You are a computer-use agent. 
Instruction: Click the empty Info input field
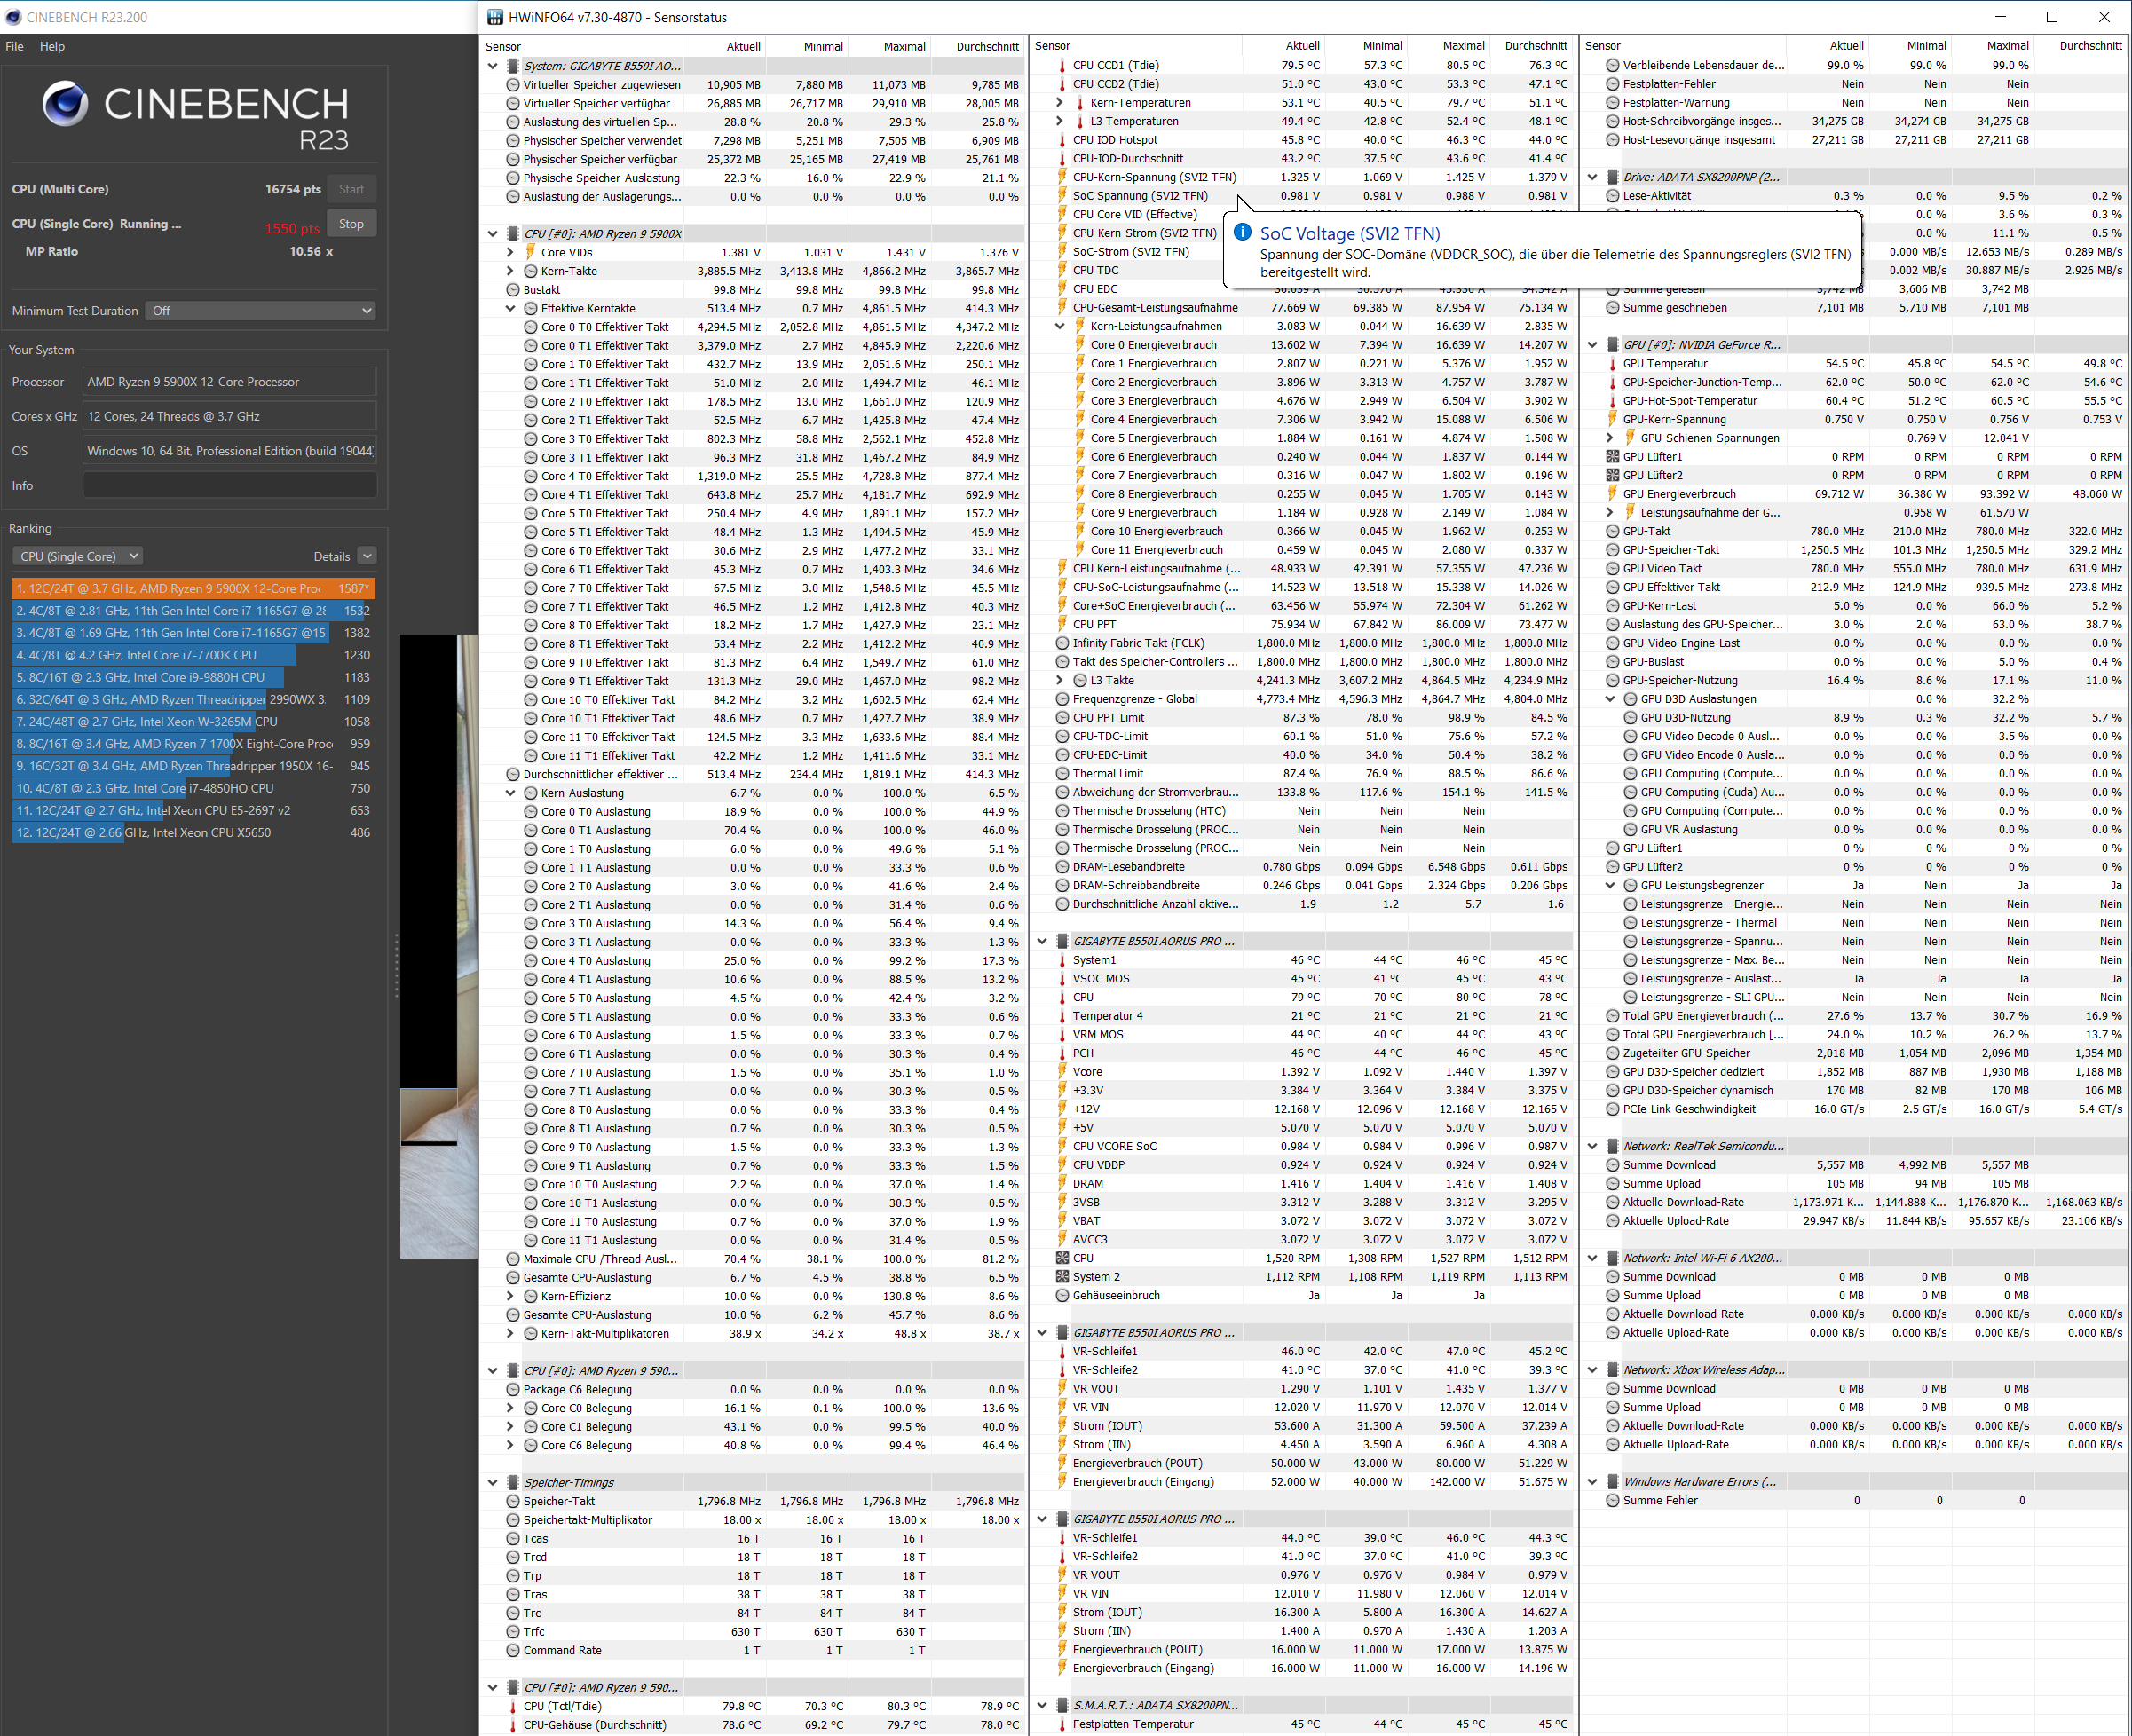click(x=230, y=486)
